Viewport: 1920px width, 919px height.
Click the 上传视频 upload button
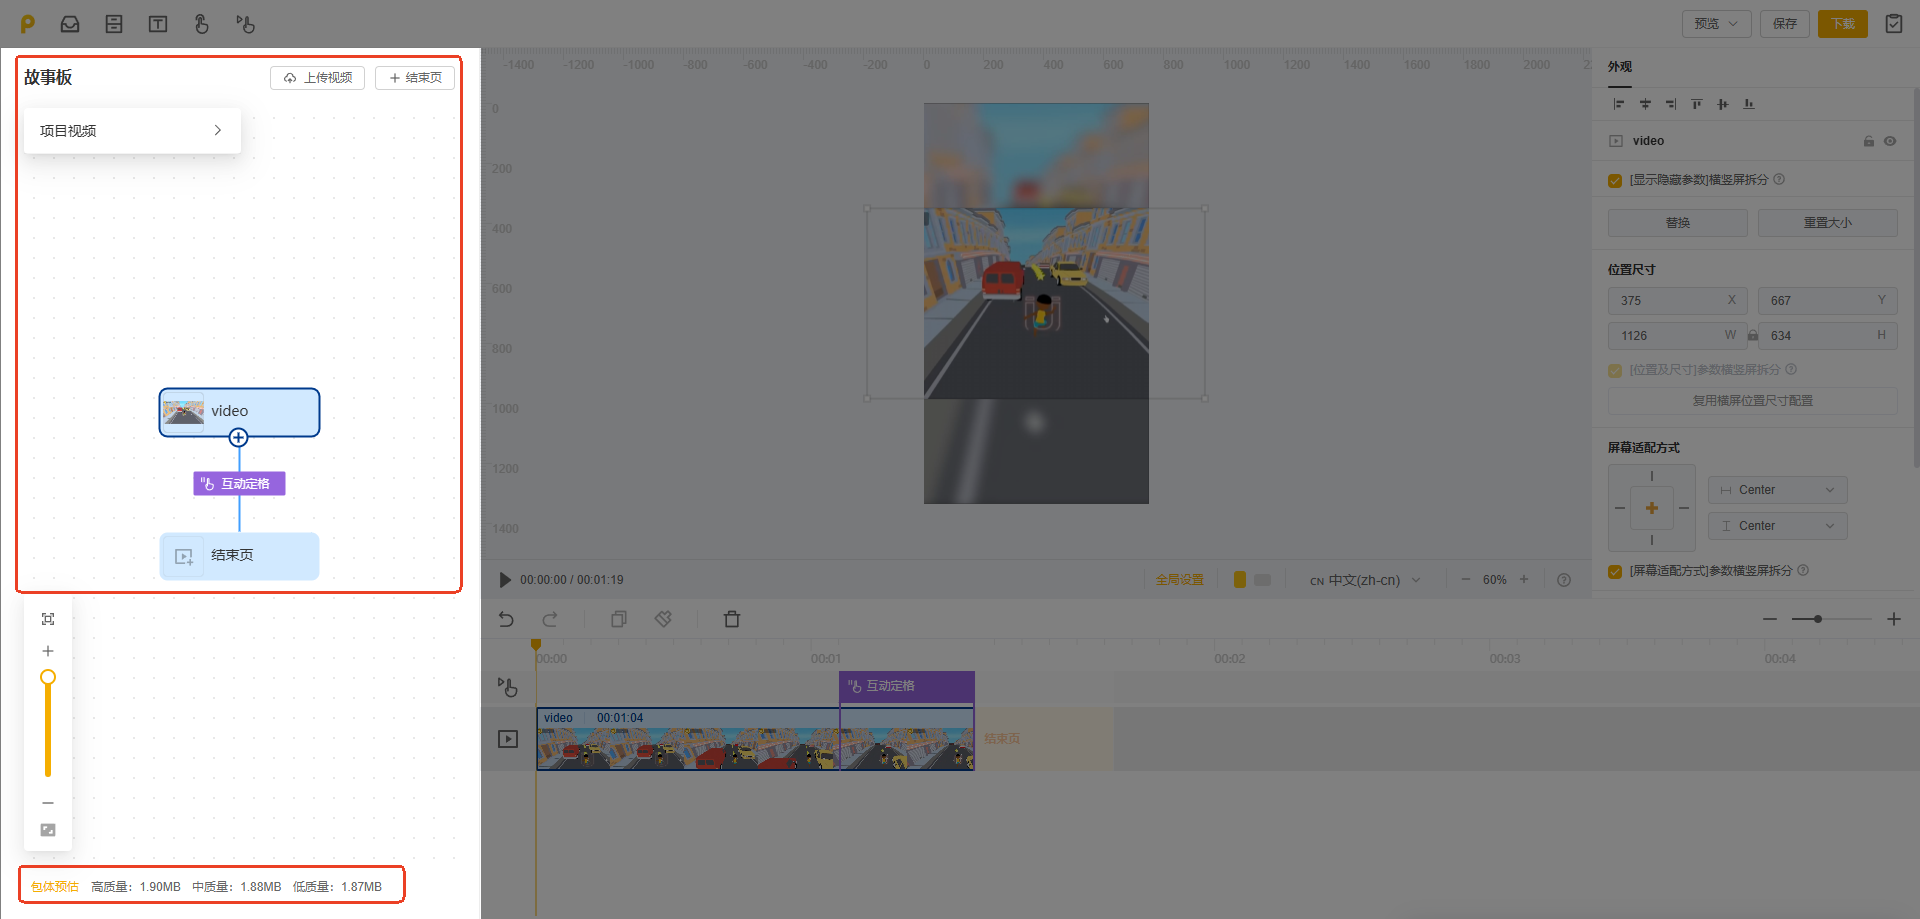tap(317, 78)
